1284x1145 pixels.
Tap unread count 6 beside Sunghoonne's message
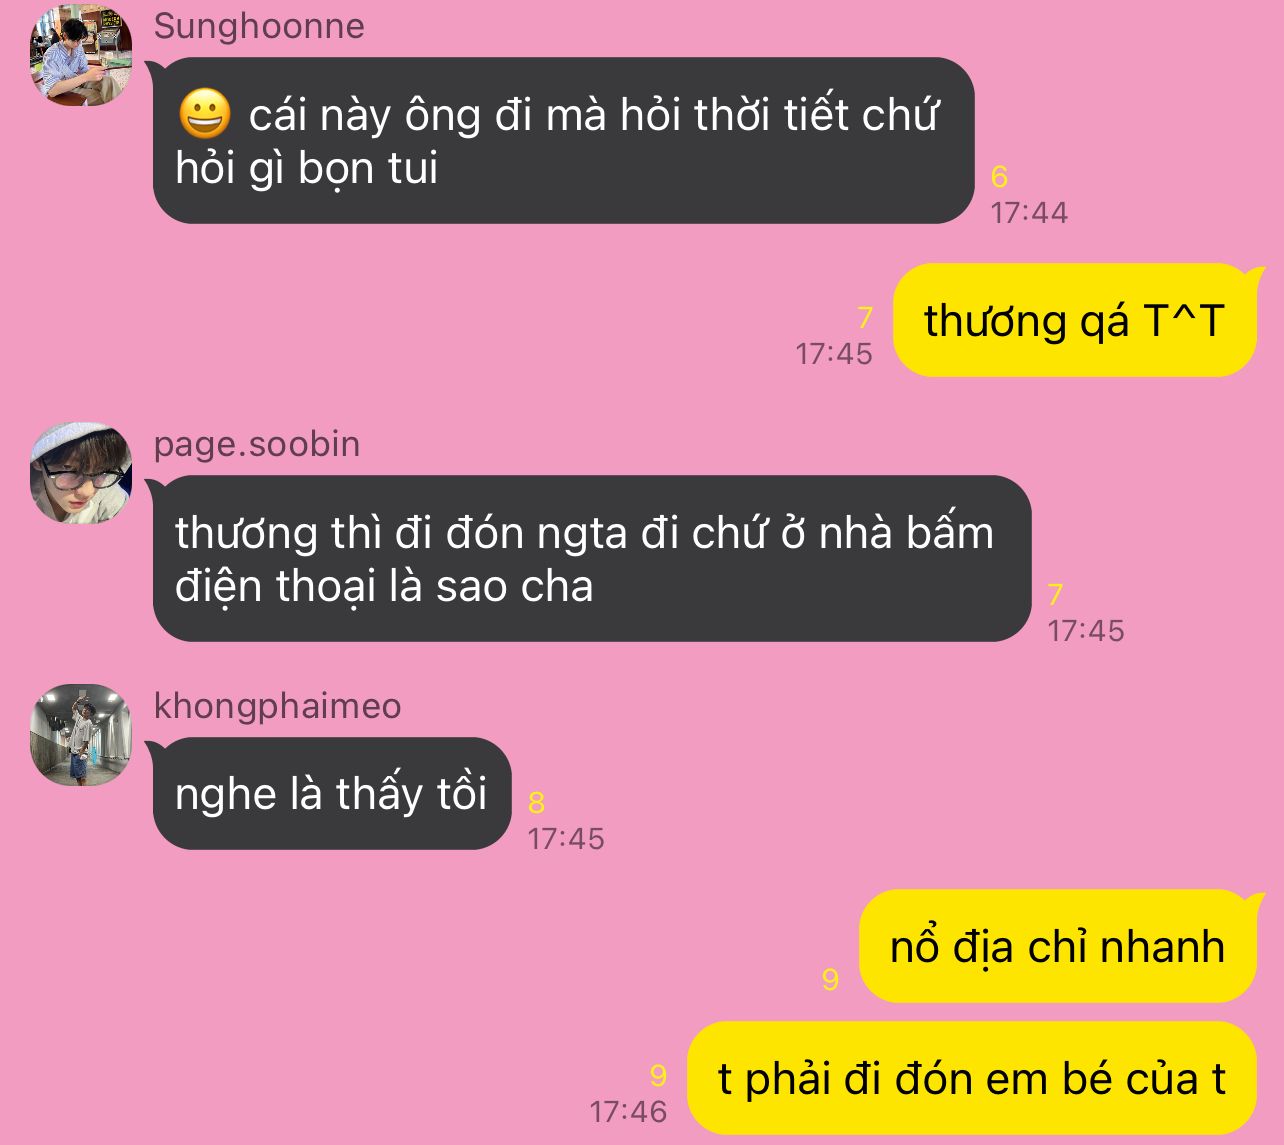[999, 177]
